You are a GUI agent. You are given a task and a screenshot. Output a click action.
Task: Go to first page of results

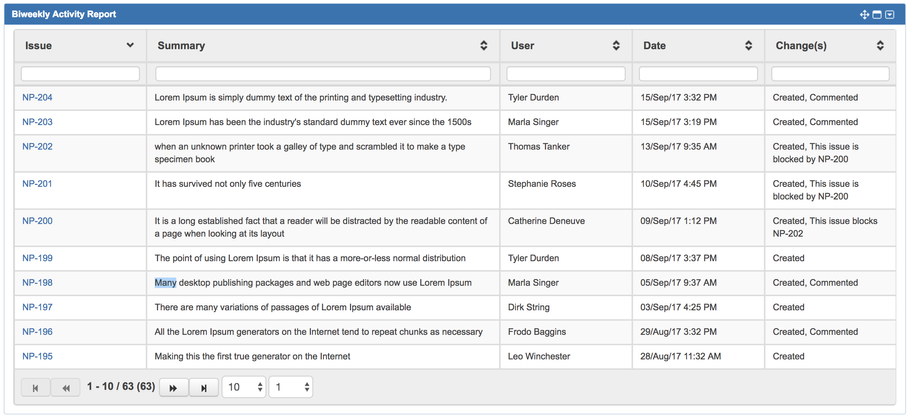(x=35, y=388)
